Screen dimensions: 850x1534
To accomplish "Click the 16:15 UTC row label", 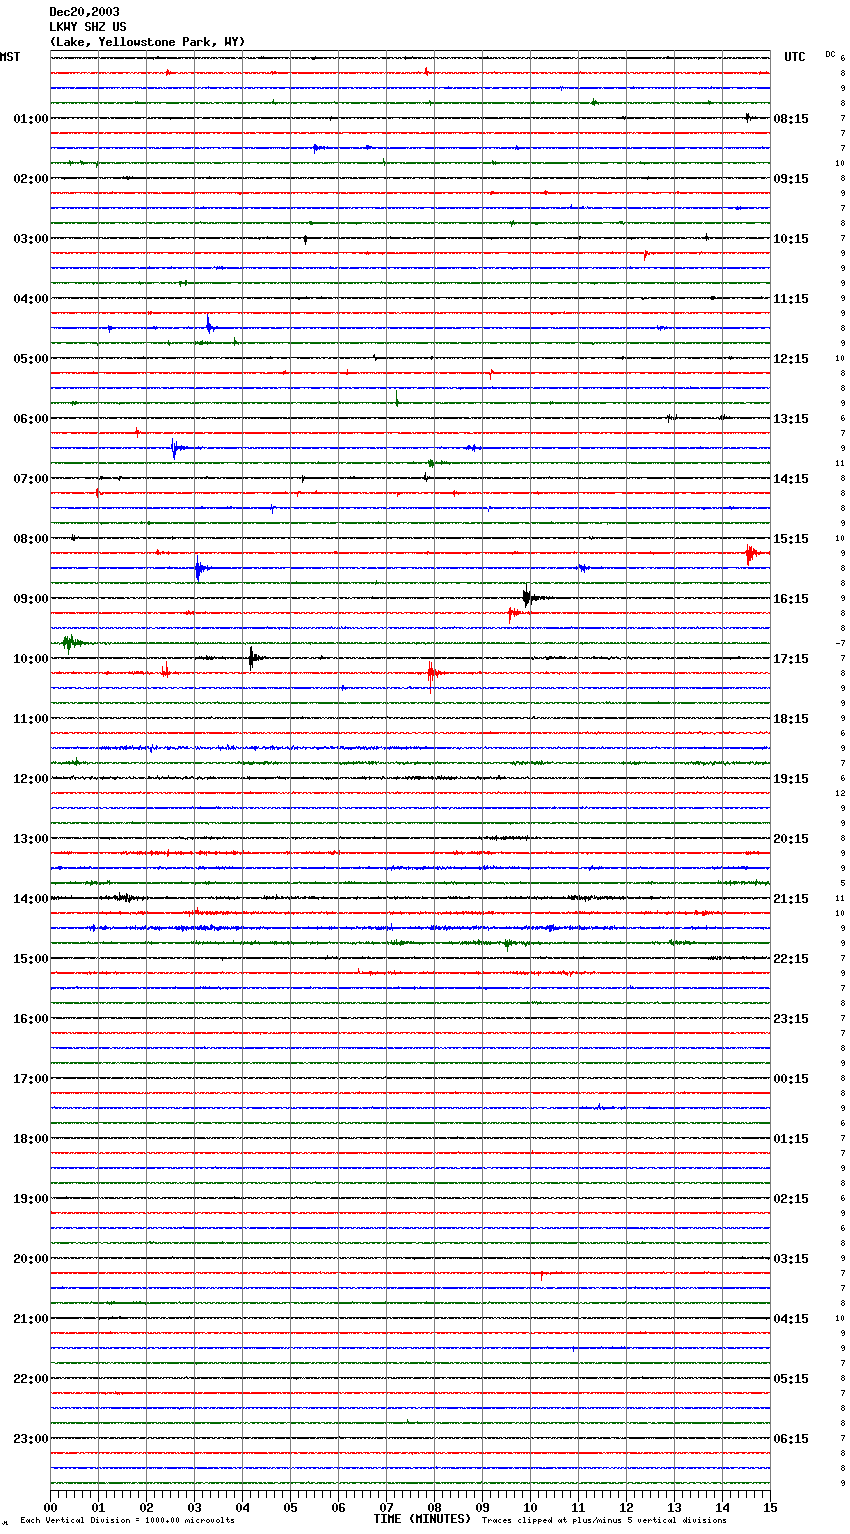I will [791, 599].
